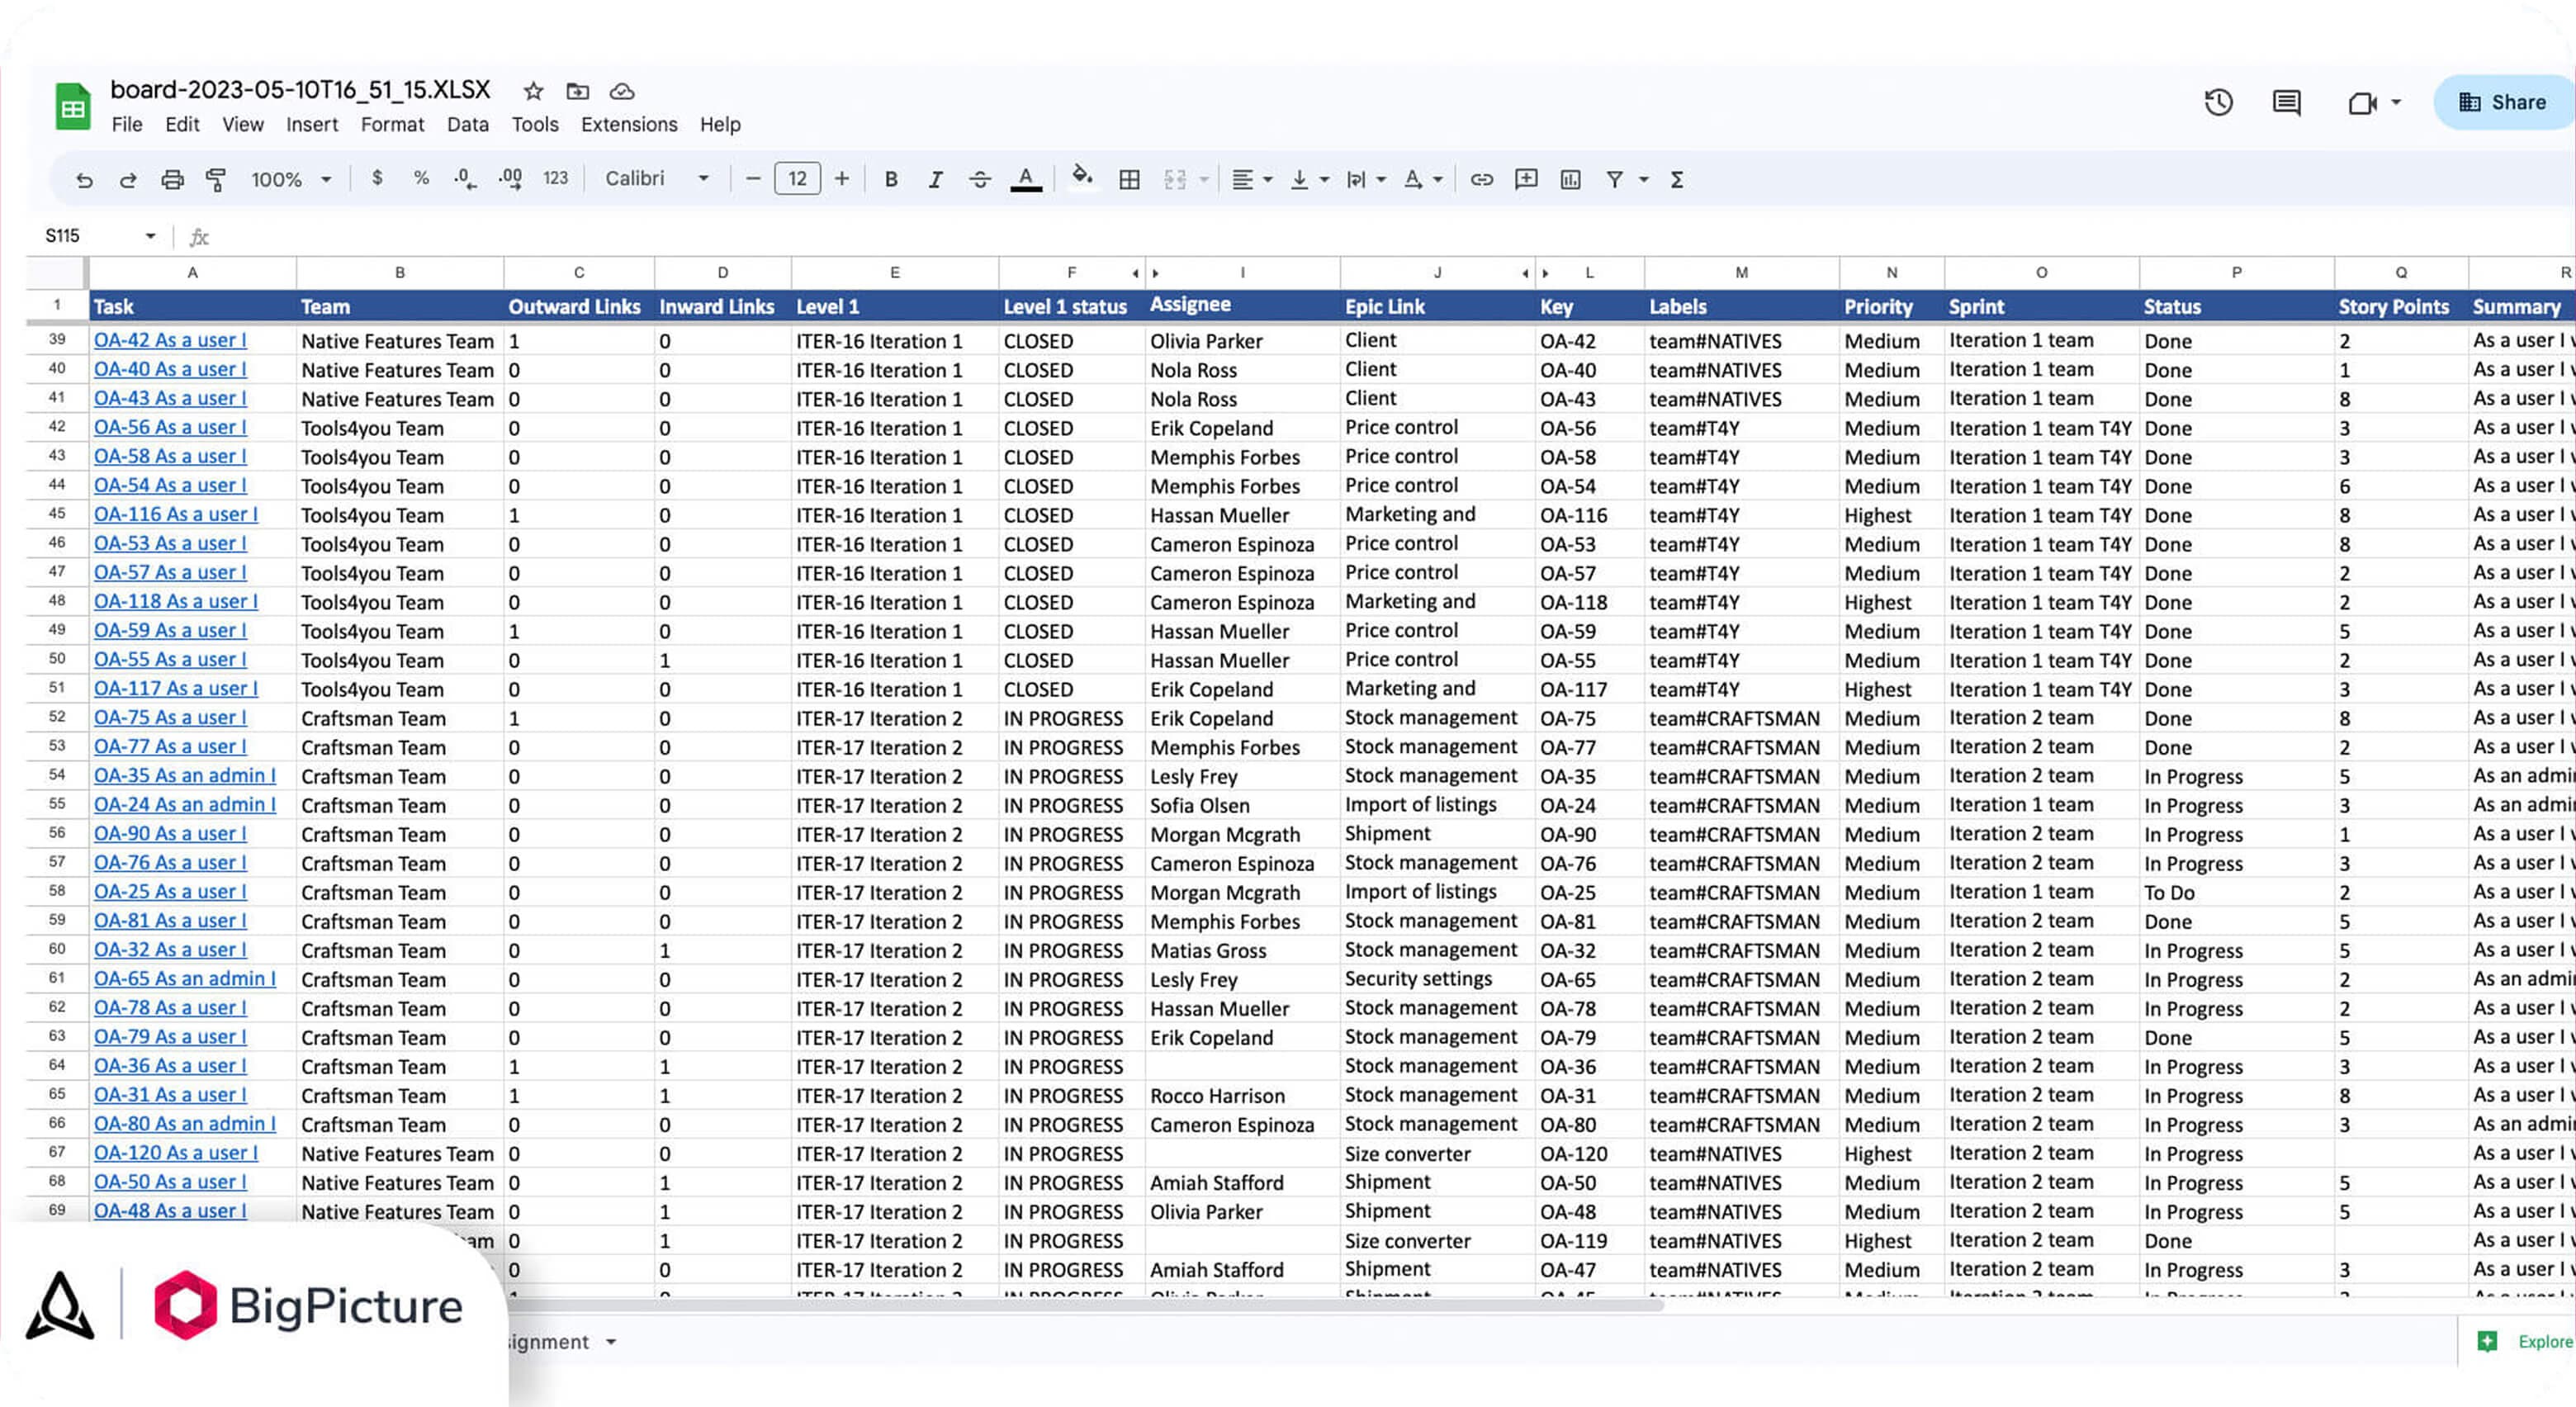
Task: Open the Format menu
Action: [392, 125]
